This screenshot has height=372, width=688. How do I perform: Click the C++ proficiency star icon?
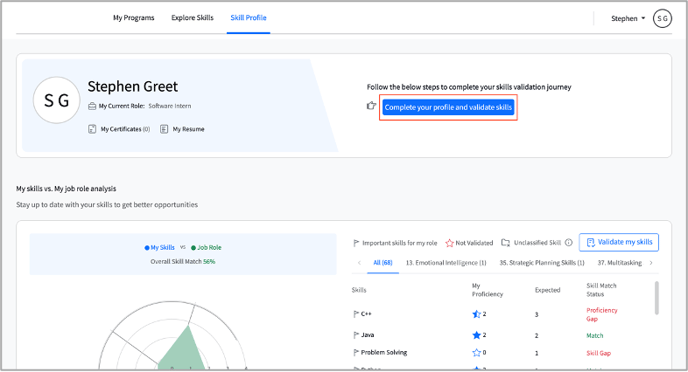point(476,314)
